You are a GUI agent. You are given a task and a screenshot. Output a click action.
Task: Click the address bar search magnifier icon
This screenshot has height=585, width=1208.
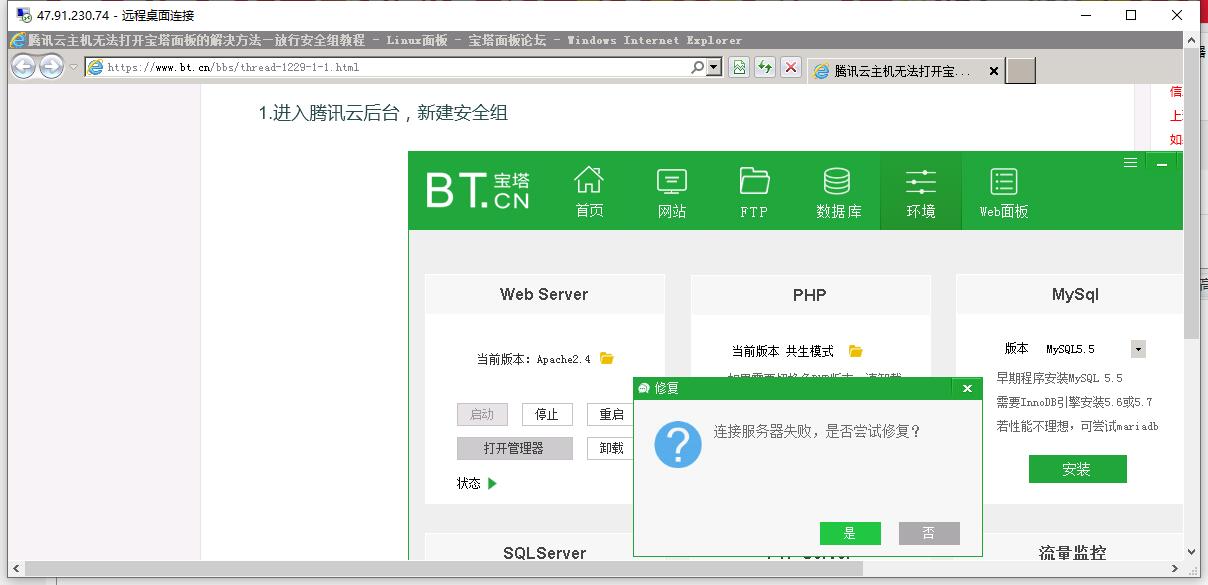697,67
